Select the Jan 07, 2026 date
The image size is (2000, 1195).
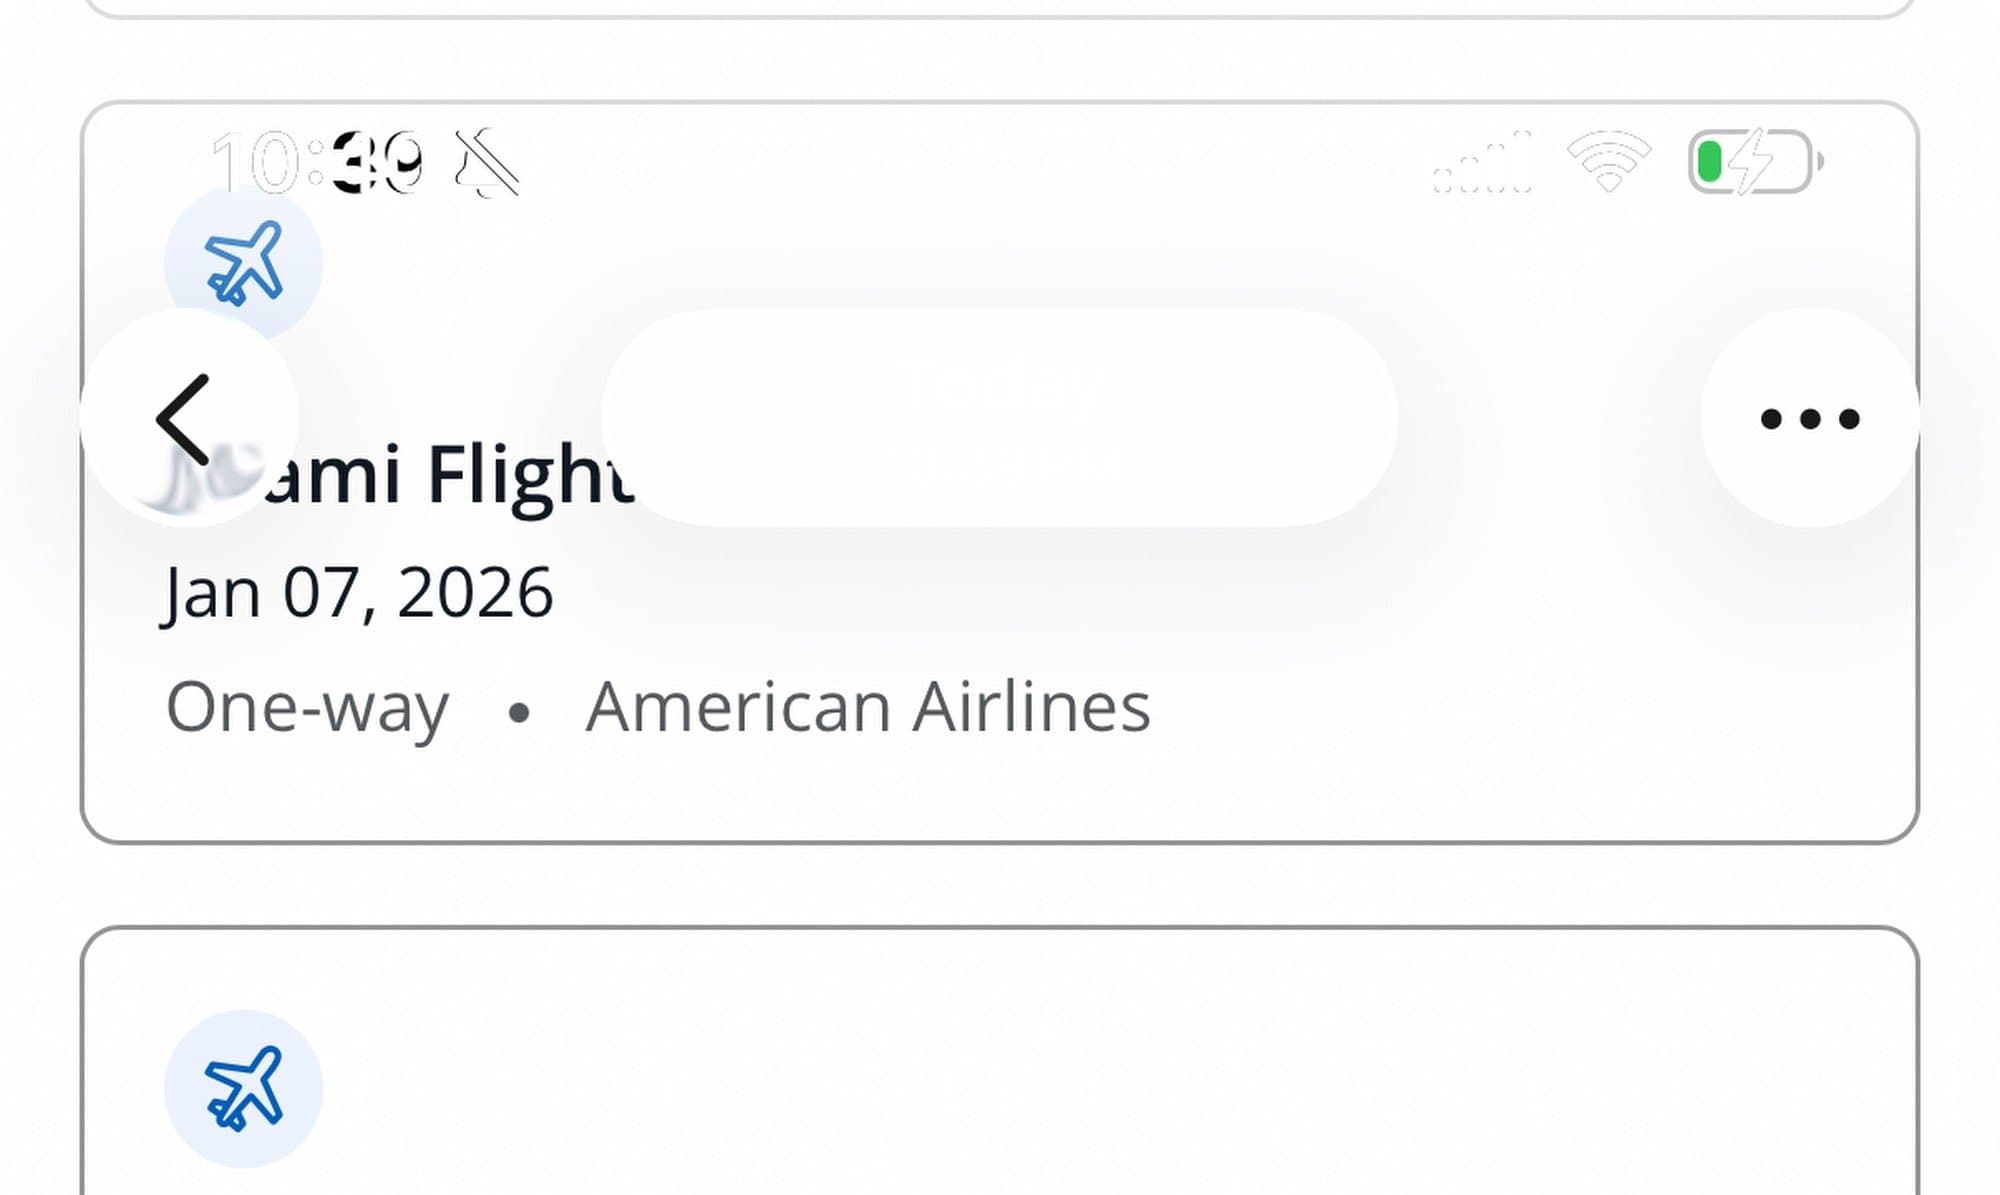point(358,593)
